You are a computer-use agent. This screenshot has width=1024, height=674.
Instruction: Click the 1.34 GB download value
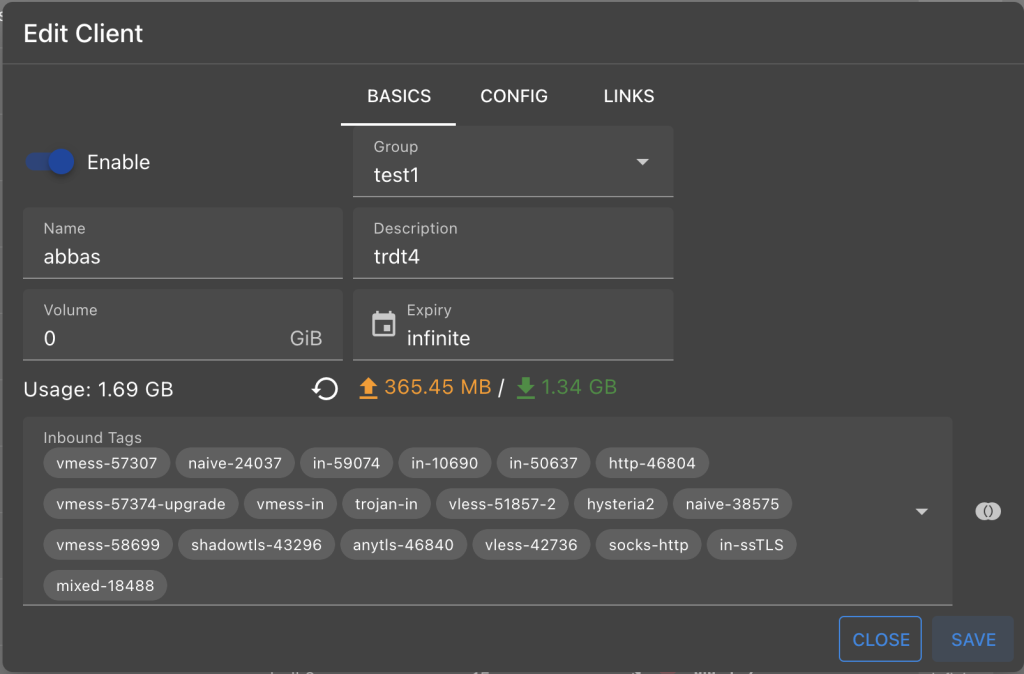[579, 387]
